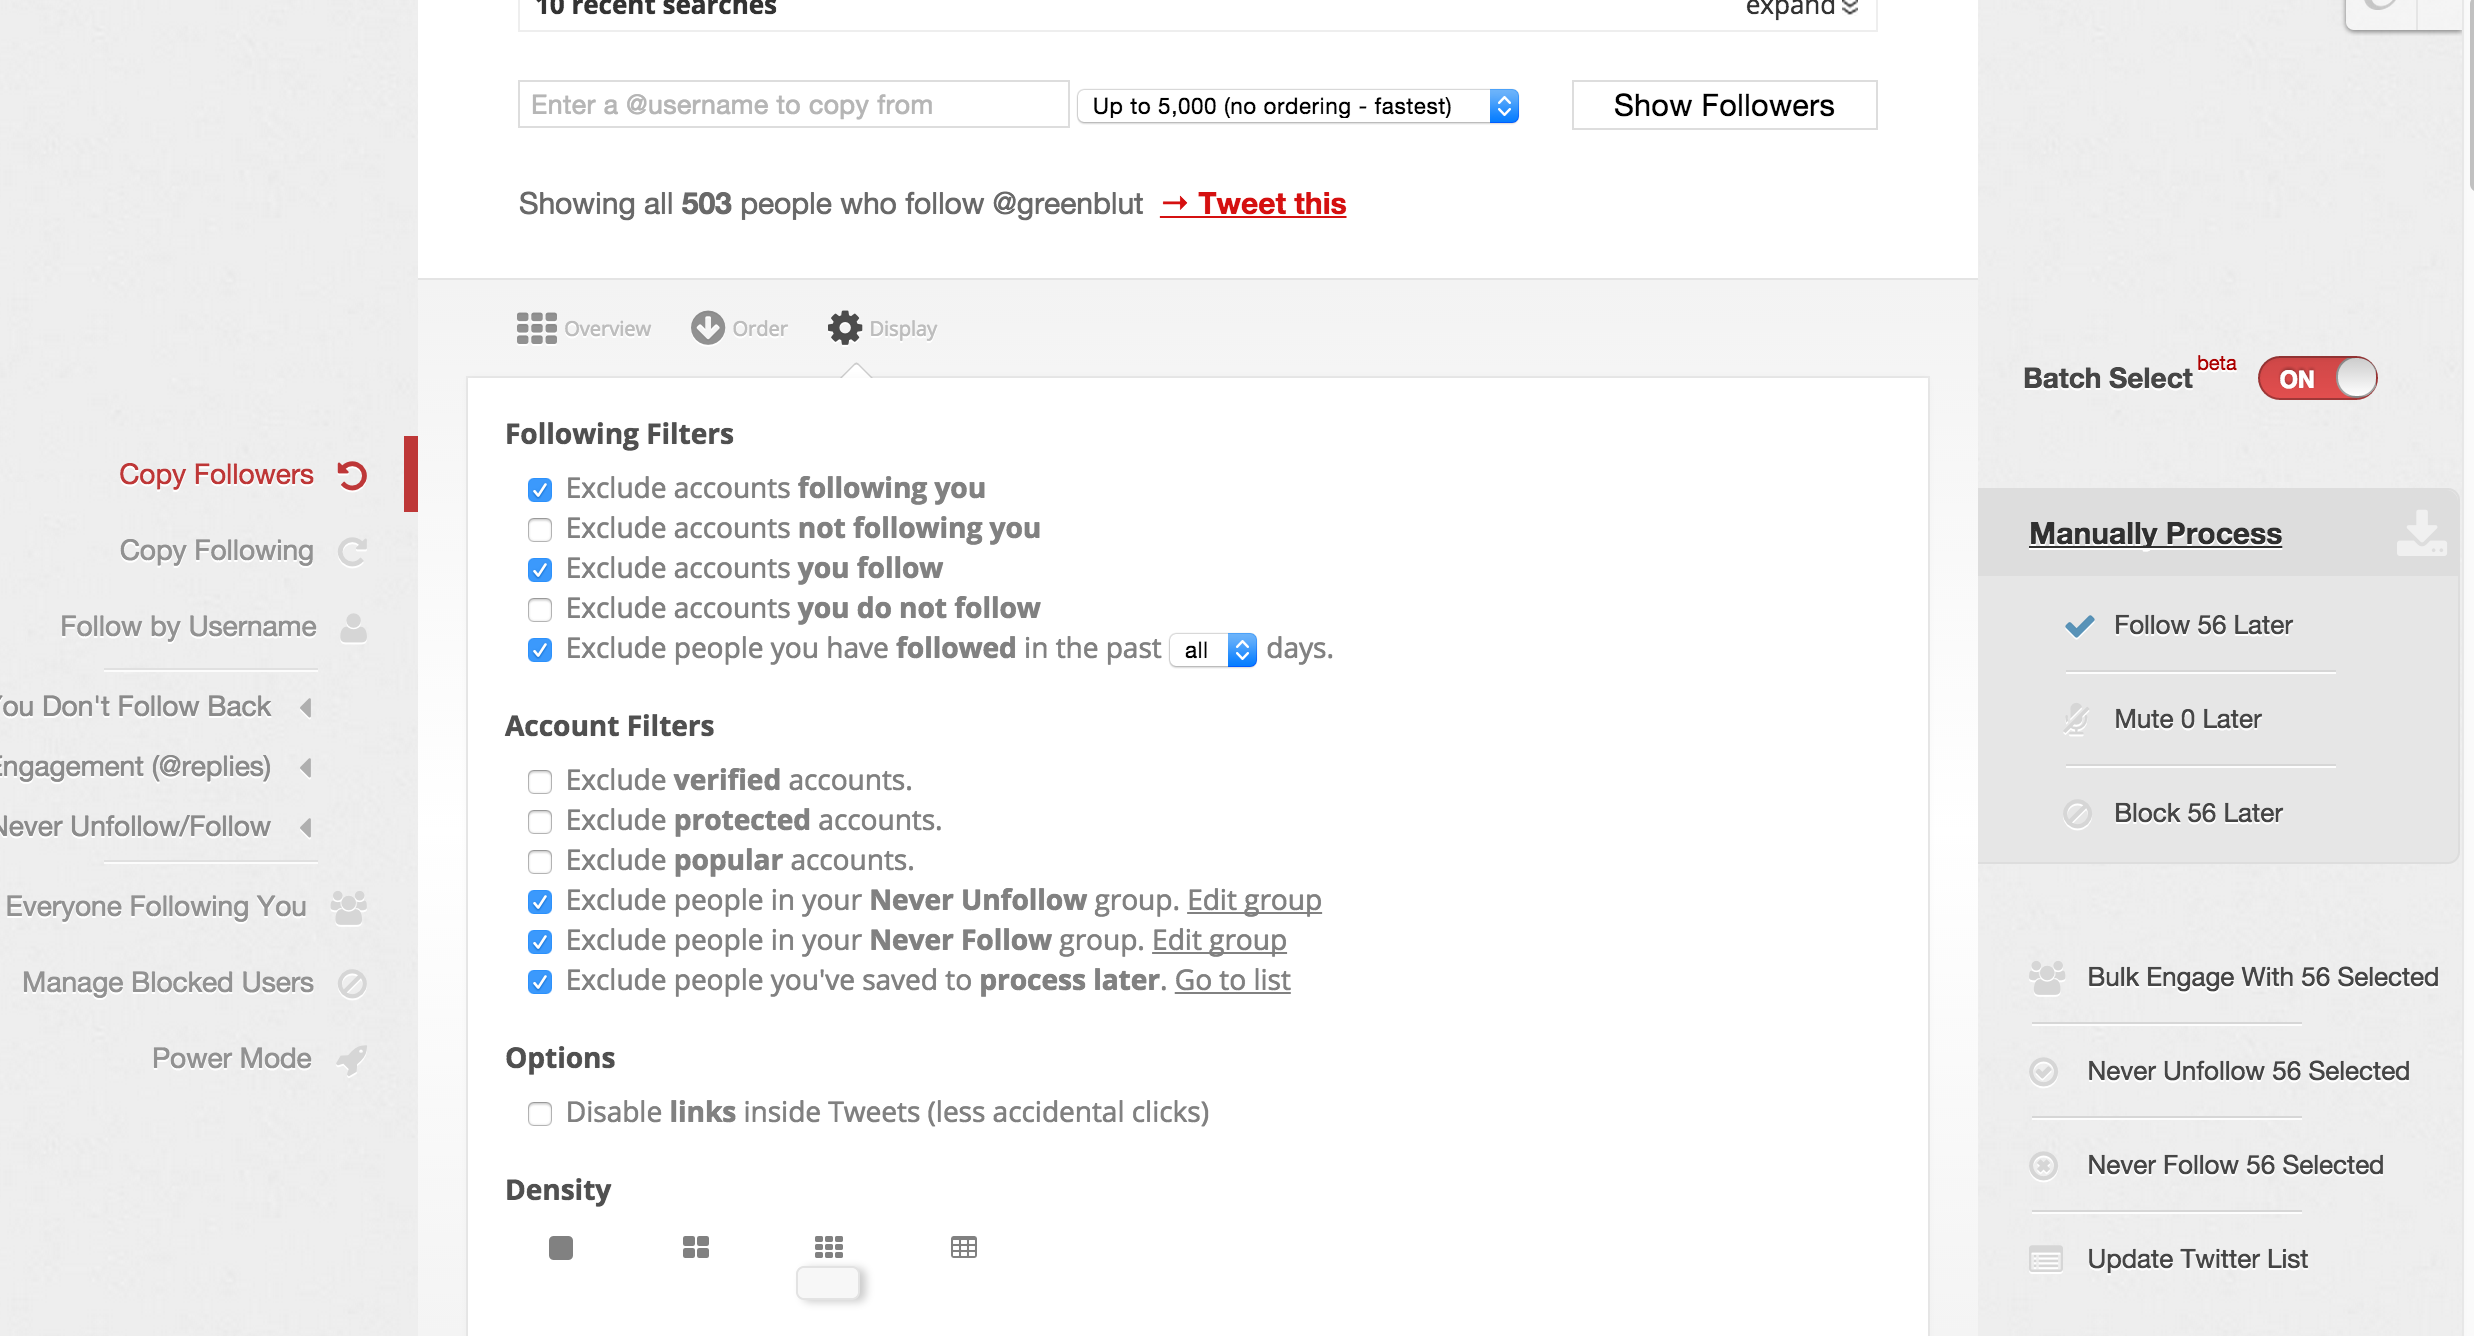2474x1336 pixels.
Task: Open the Order tab
Action: click(739, 328)
